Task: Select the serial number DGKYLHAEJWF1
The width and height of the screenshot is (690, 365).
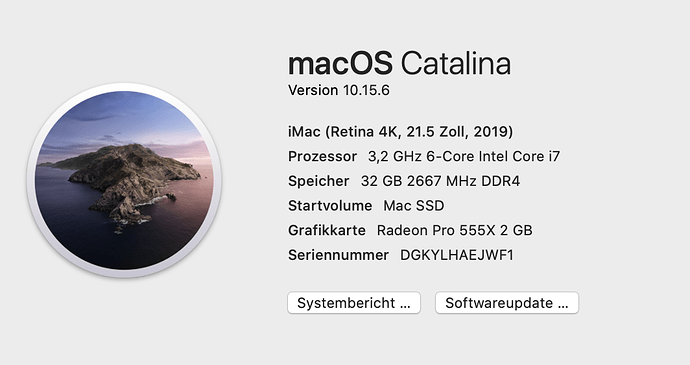Action: 457,255
